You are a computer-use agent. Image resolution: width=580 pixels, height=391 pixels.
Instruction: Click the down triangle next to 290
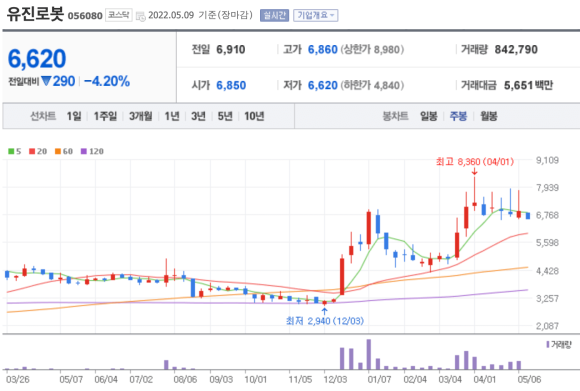coord(46,81)
